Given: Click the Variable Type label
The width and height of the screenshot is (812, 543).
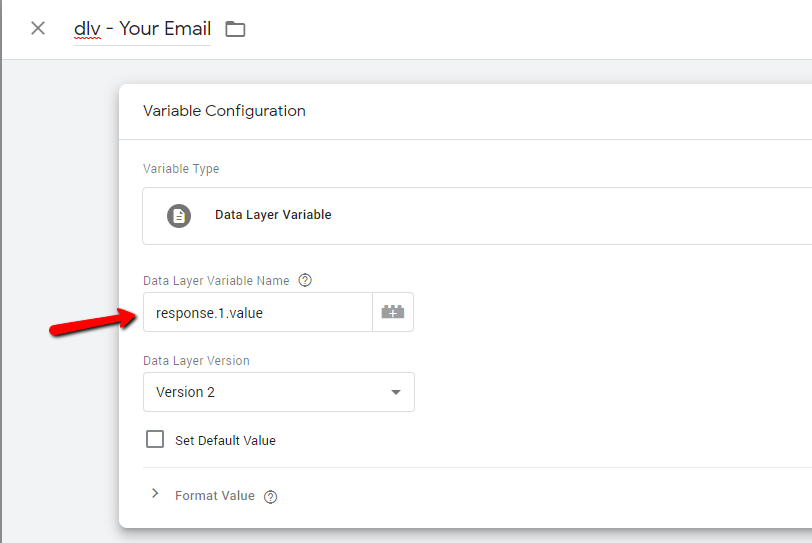Looking at the screenshot, I should pos(181,169).
